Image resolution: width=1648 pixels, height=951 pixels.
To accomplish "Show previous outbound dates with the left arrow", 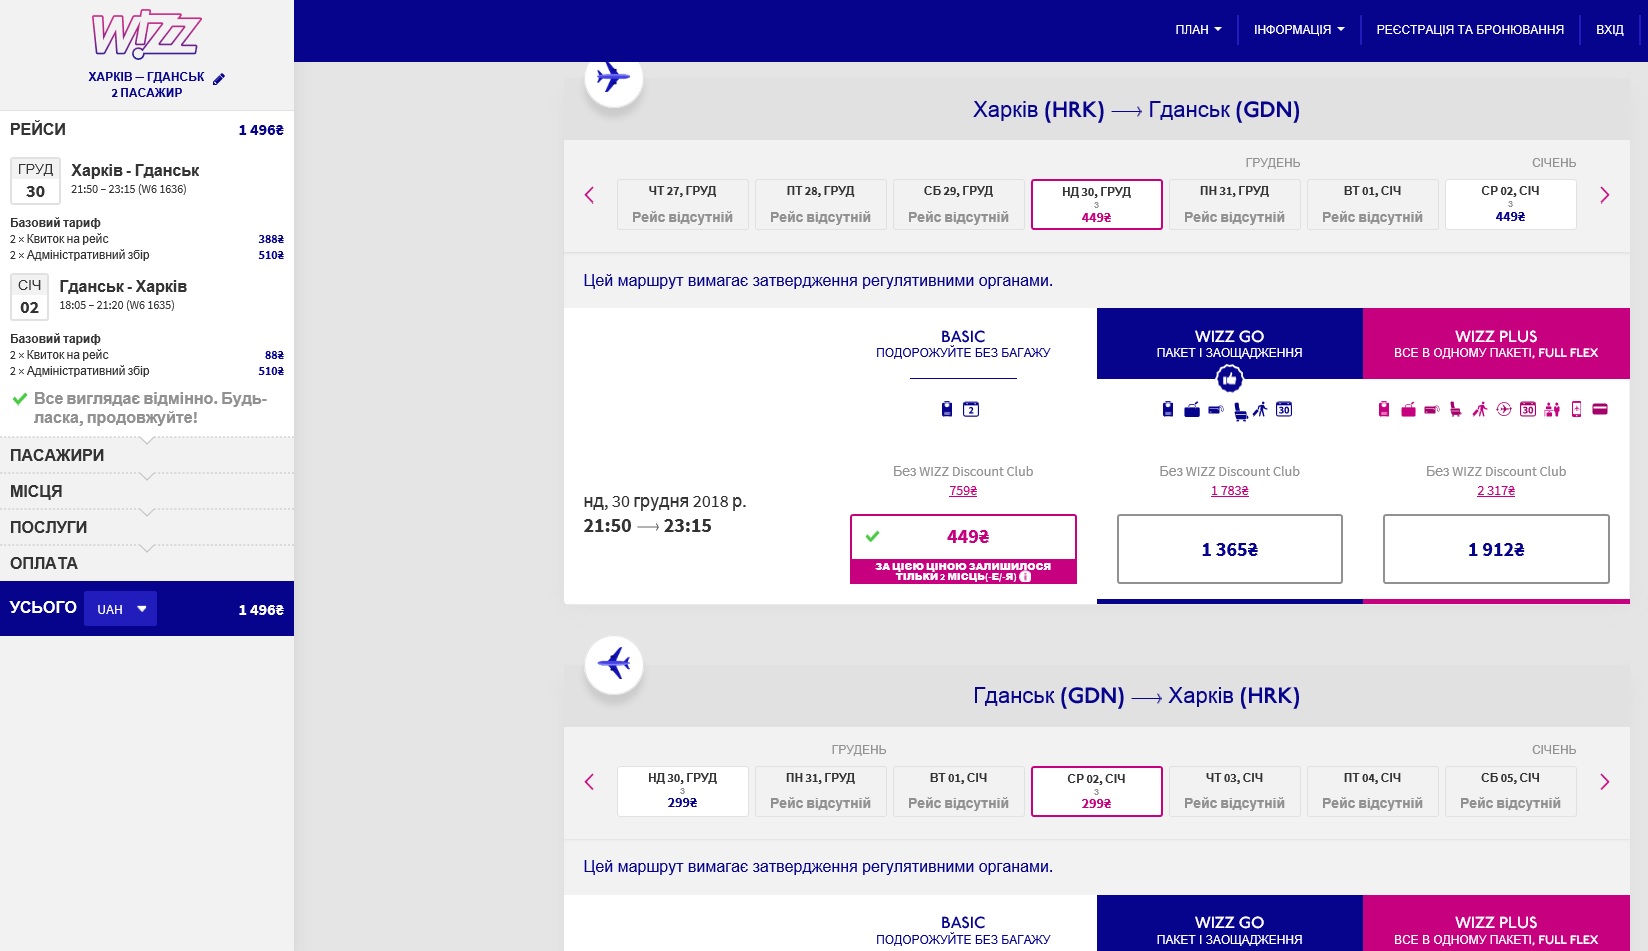I will (589, 195).
